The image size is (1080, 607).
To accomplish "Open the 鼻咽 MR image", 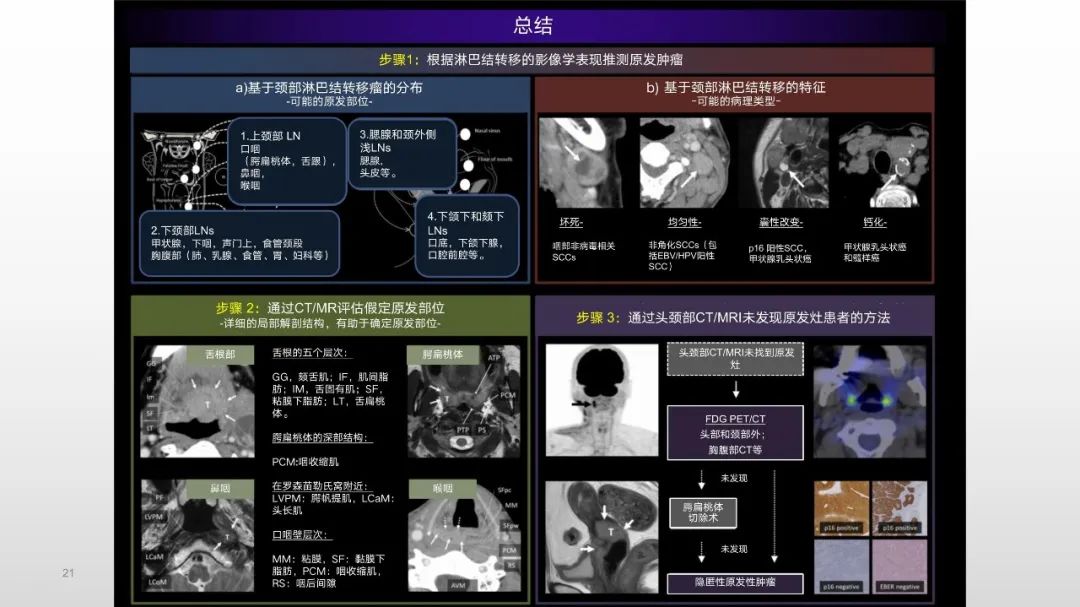I will [x=197, y=535].
